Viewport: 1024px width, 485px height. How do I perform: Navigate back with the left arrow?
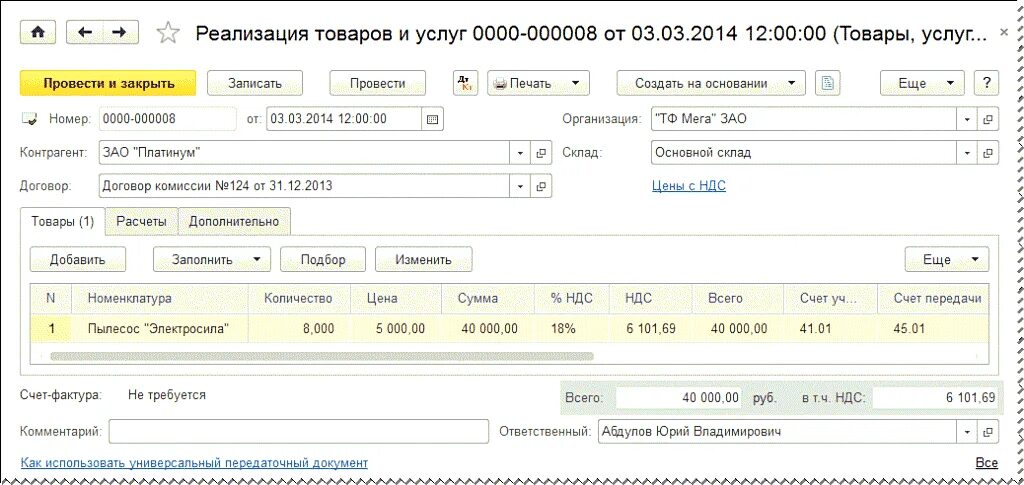pos(86,32)
